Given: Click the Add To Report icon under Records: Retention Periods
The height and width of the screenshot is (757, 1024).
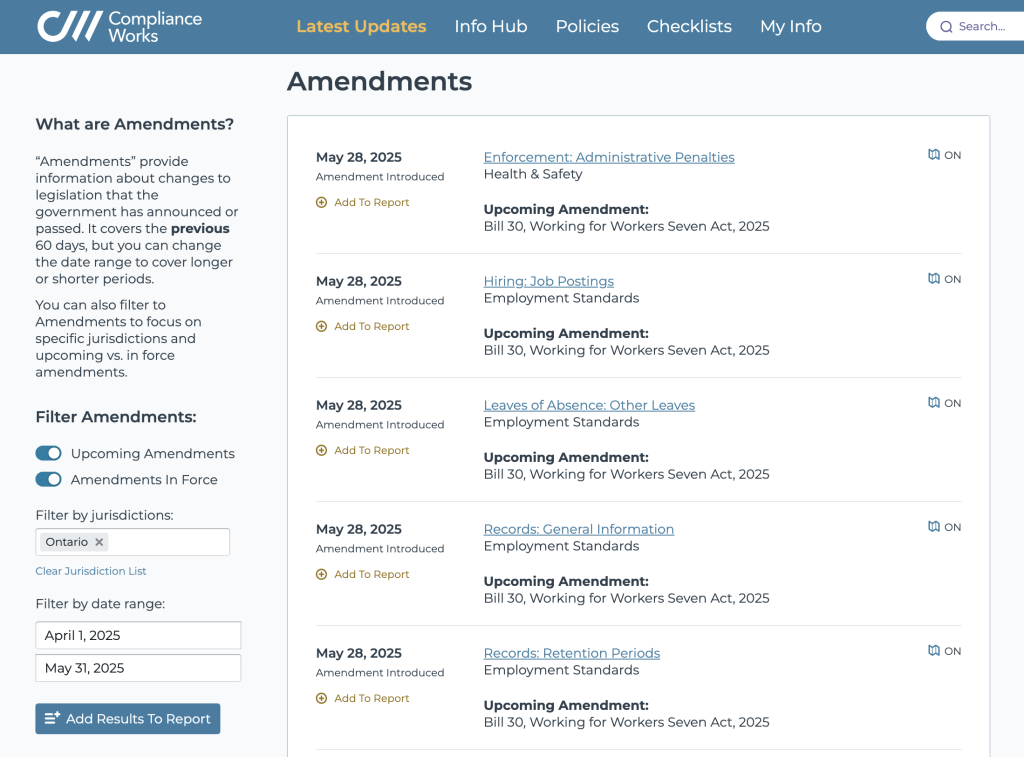Looking at the screenshot, I should pos(321,698).
